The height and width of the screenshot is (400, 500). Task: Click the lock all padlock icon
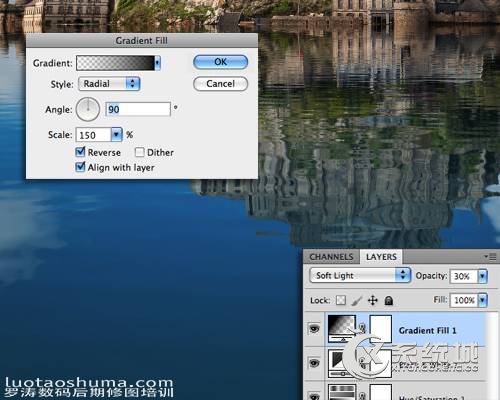pyautogui.click(x=388, y=301)
